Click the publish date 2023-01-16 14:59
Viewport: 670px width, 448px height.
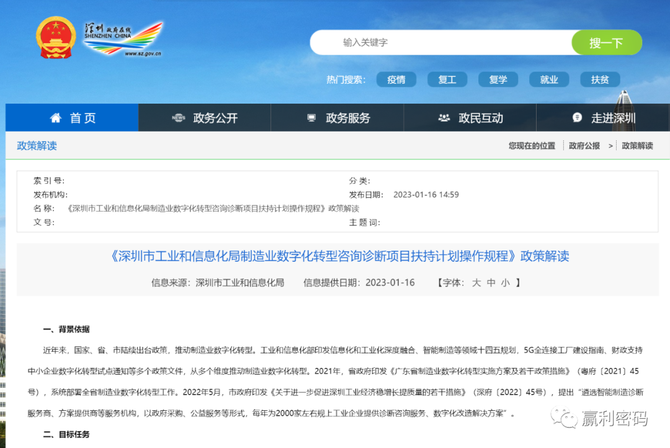pyautogui.click(x=426, y=195)
